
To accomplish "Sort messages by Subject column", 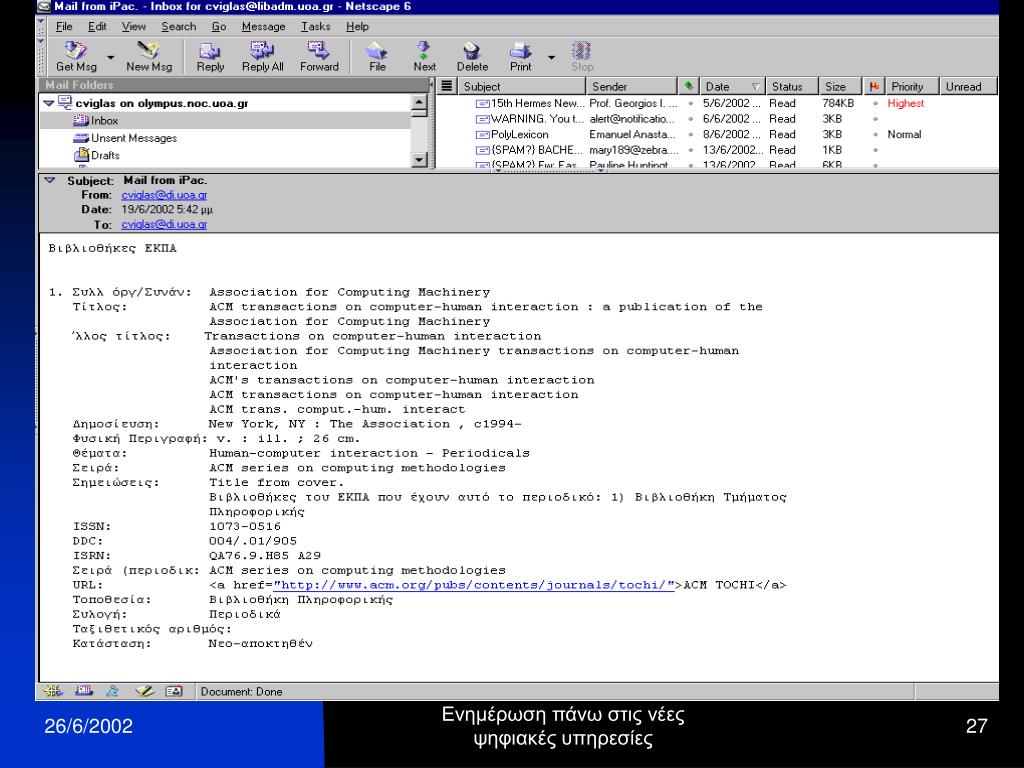I will point(521,86).
